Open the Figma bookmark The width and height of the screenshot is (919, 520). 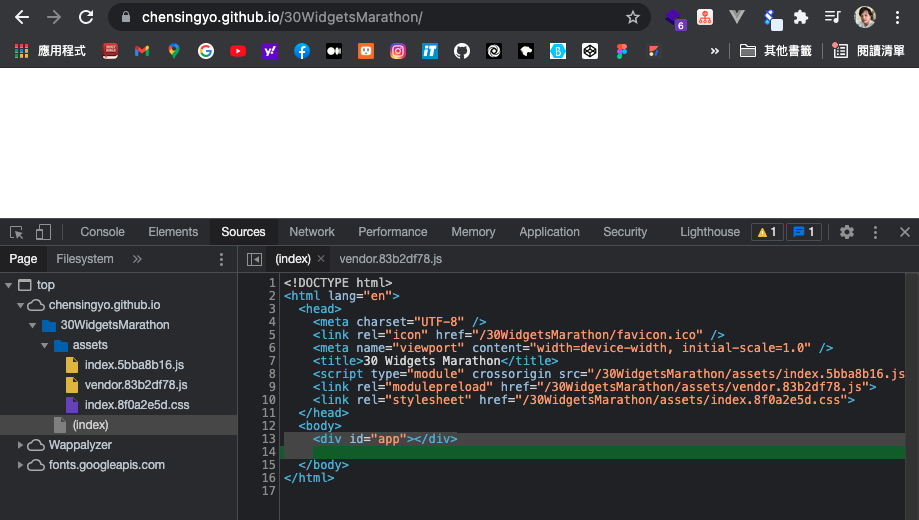622,51
